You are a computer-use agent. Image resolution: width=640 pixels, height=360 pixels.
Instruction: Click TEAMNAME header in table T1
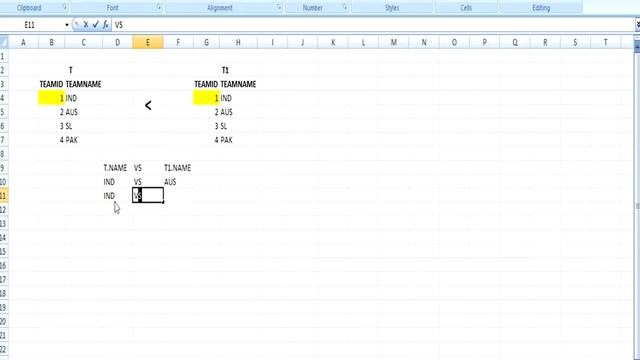[238, 84]
